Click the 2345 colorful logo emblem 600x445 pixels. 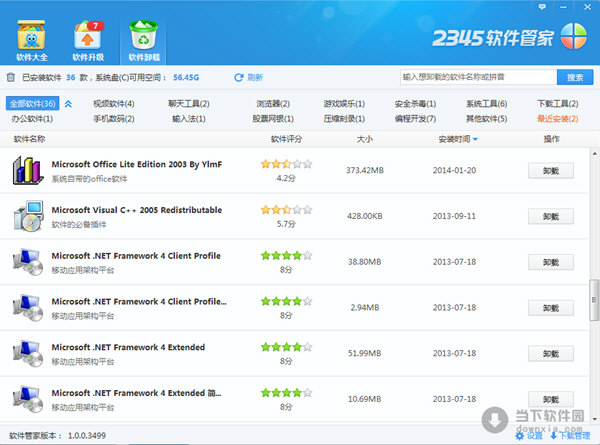(573, 36)
